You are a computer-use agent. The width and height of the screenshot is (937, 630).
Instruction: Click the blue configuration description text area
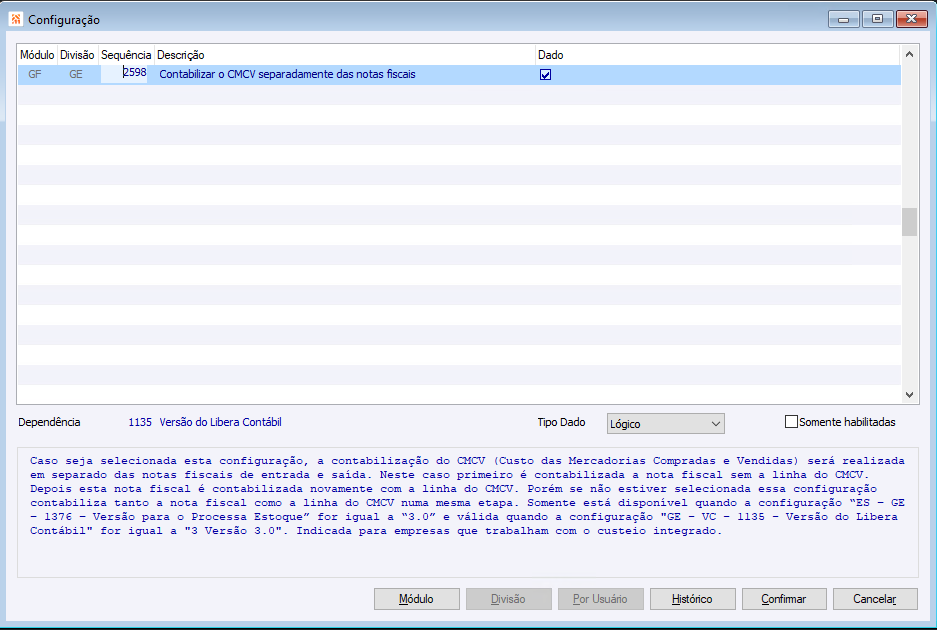(x=467, y=512)
